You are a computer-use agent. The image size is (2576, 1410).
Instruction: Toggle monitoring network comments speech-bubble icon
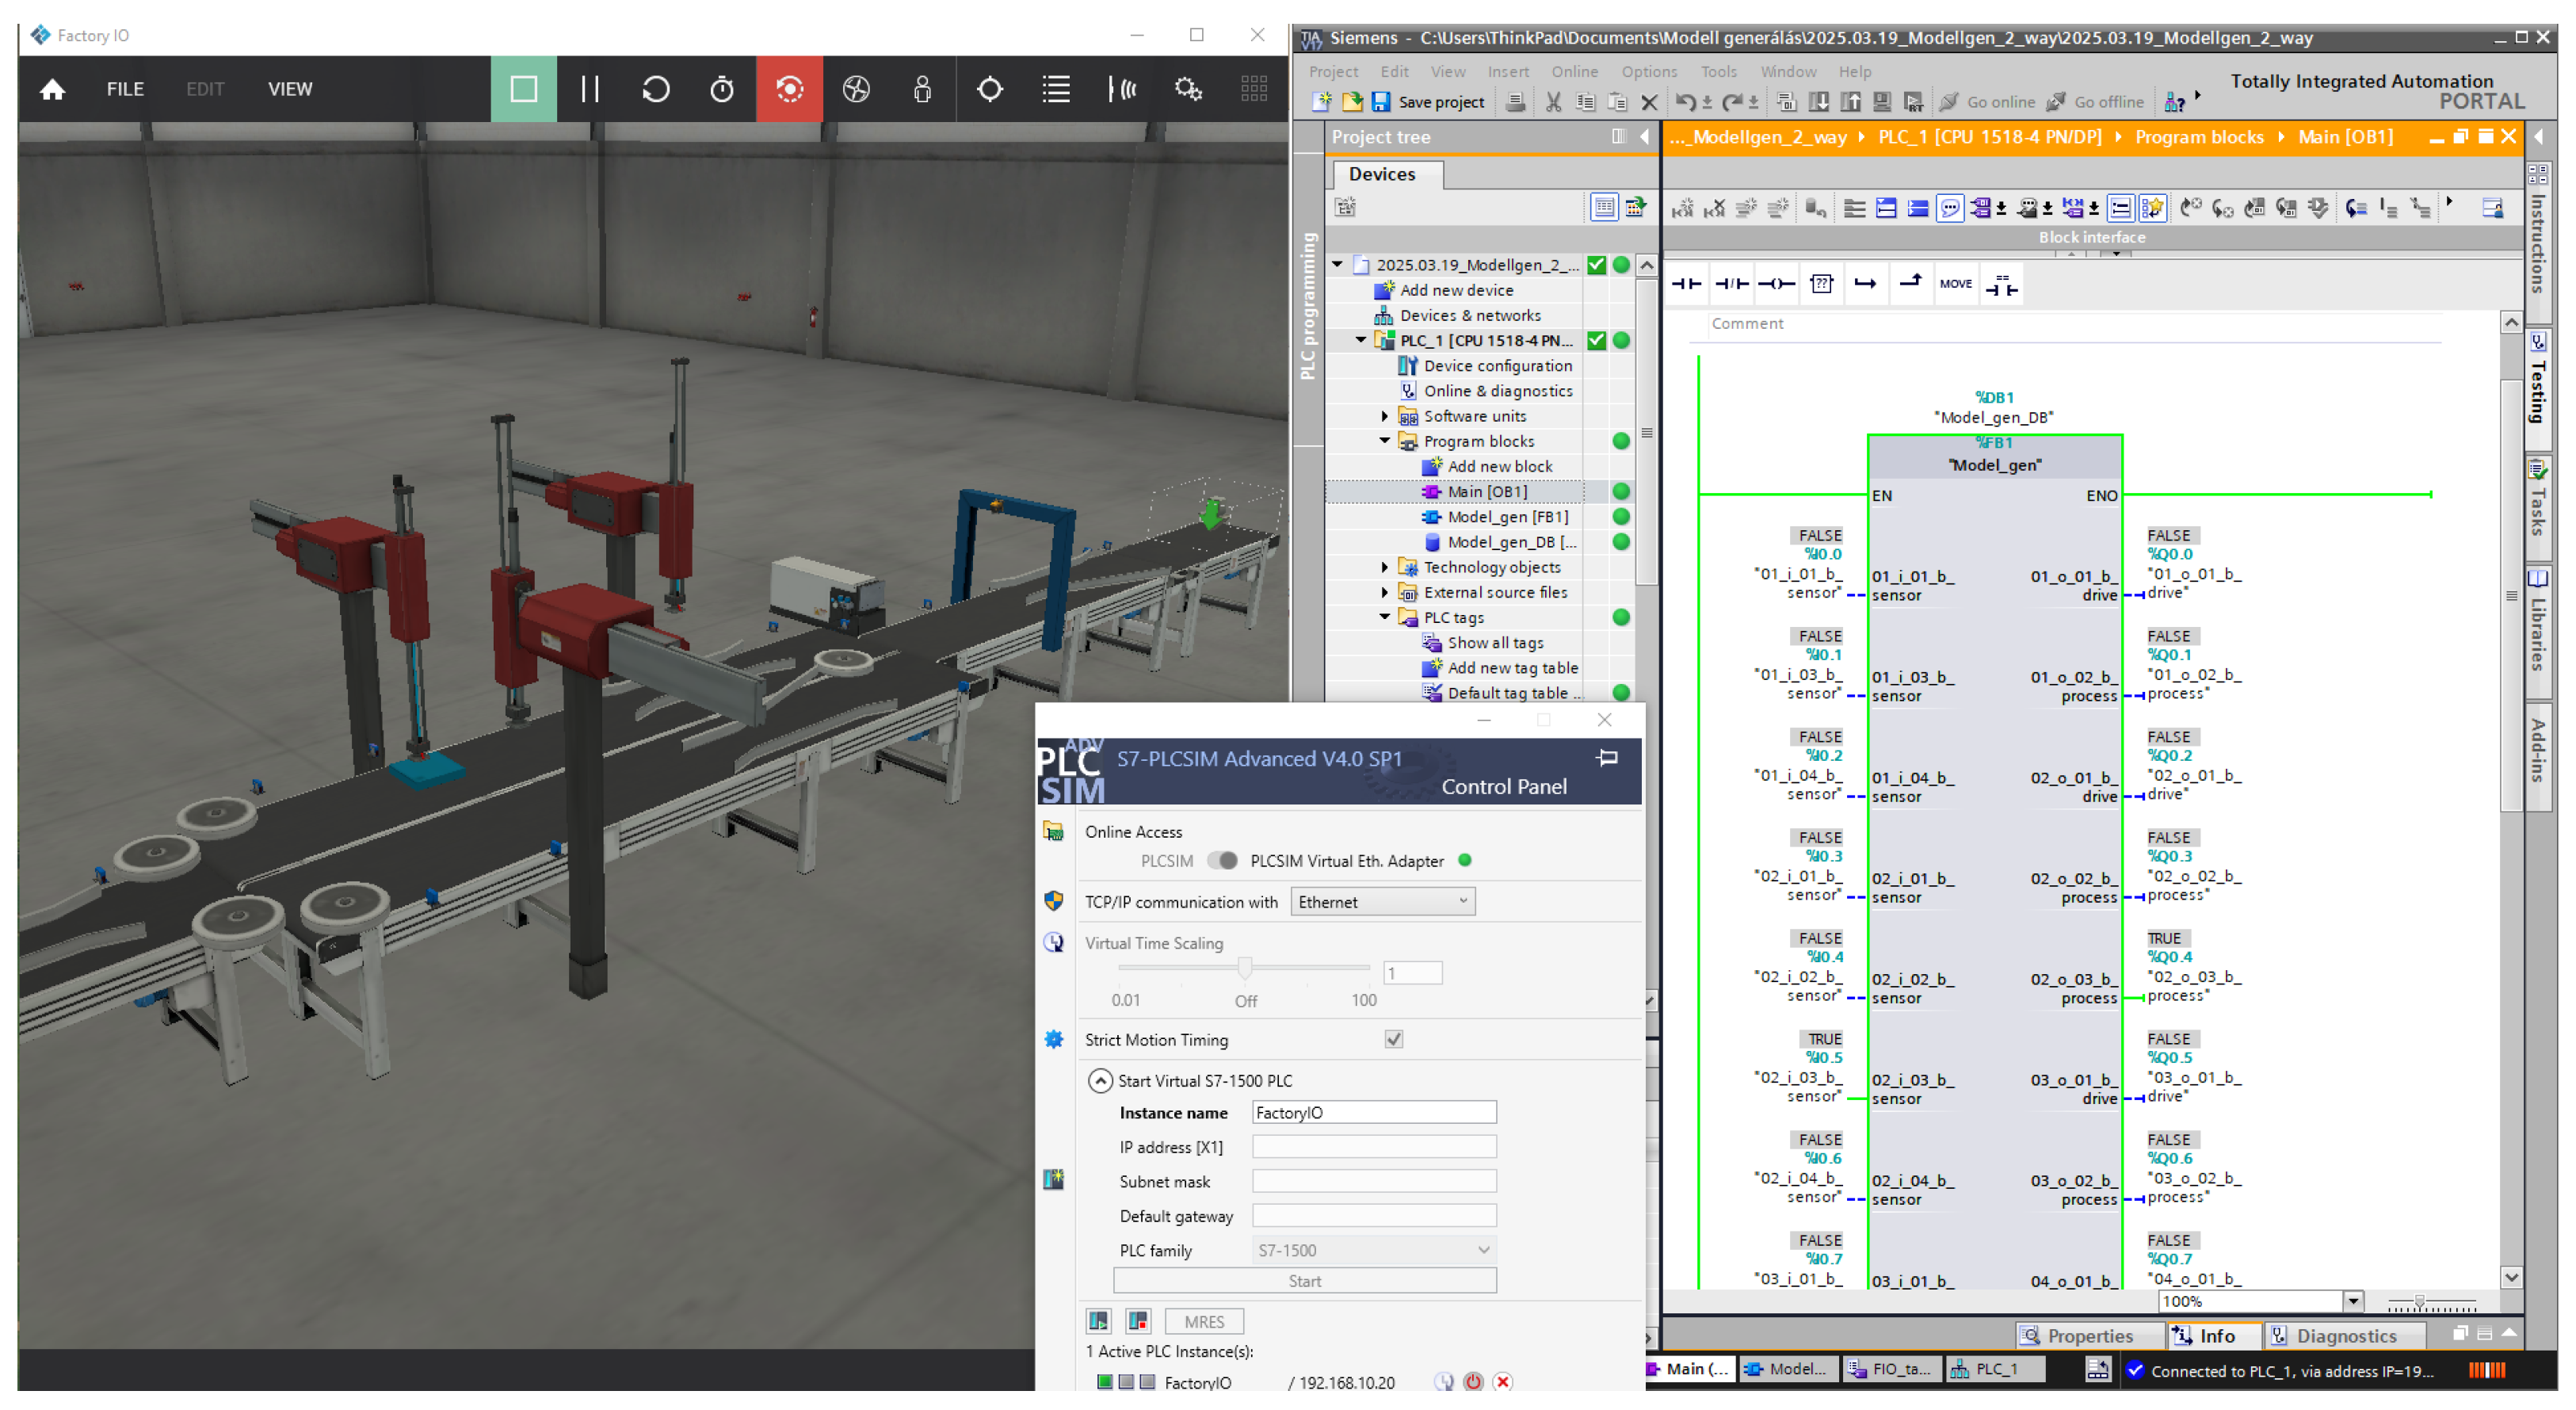[1949, 208]
